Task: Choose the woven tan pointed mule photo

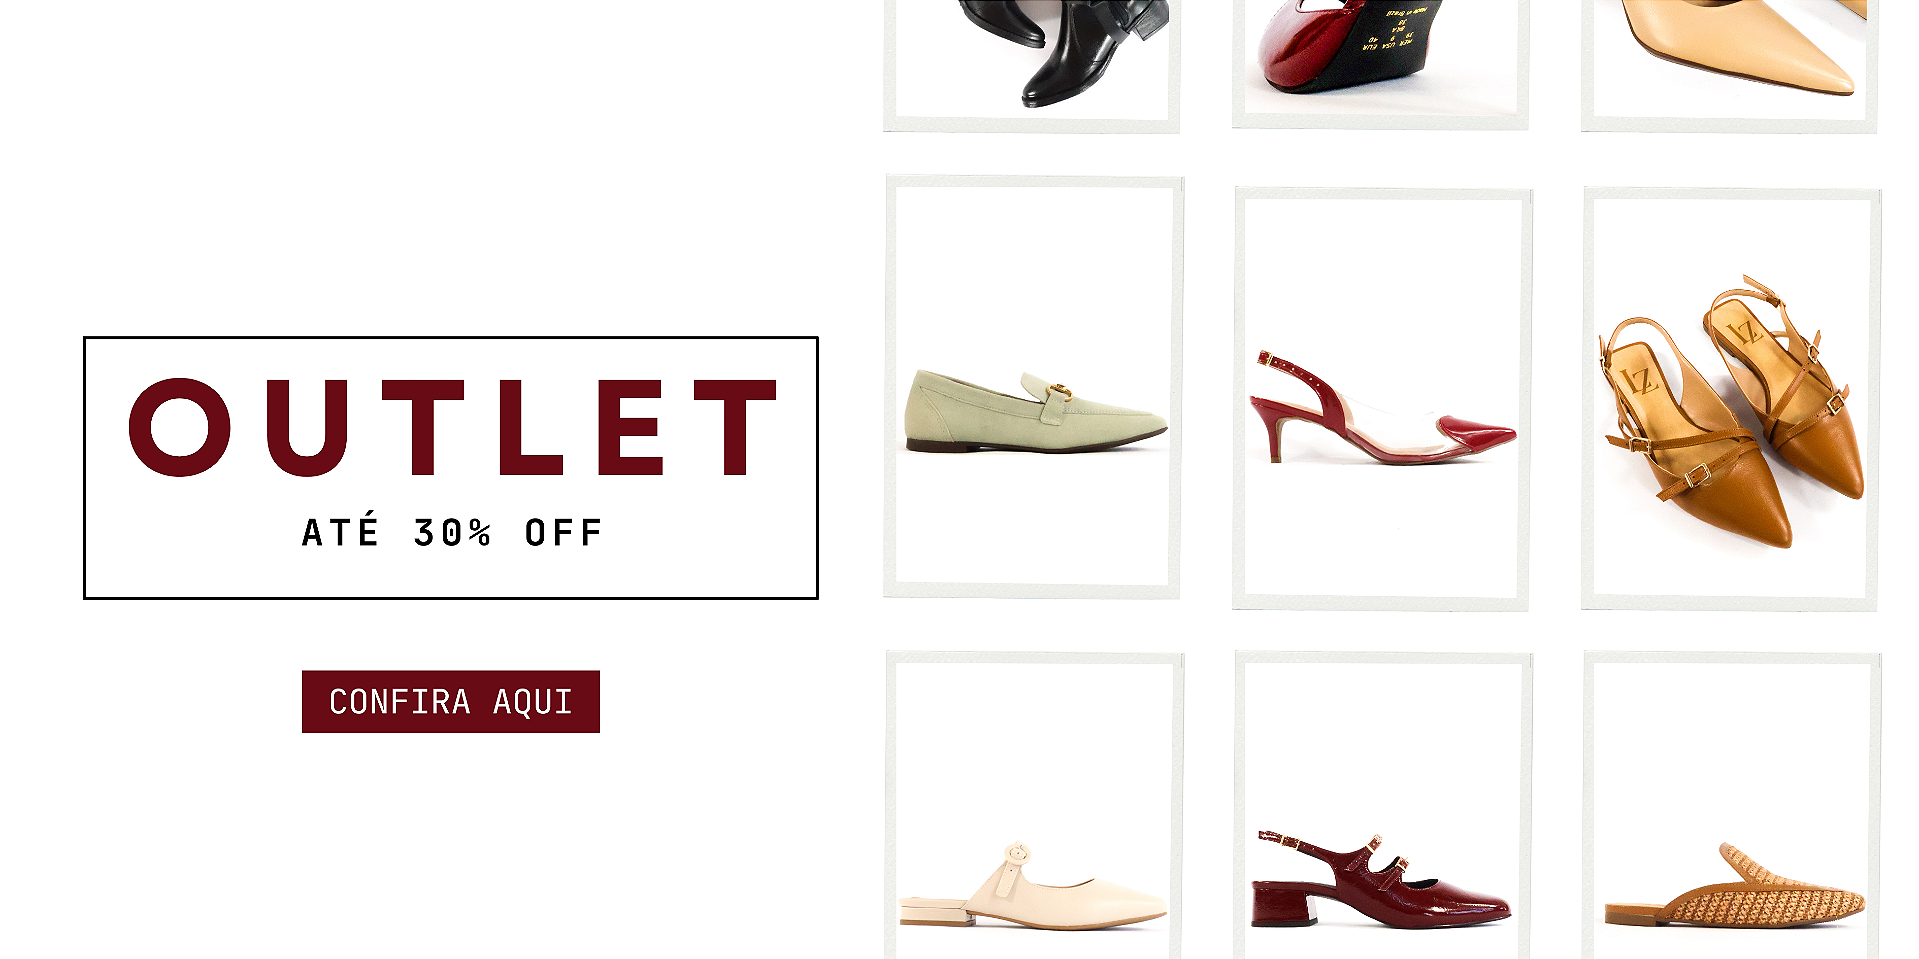Action: 1731,805
